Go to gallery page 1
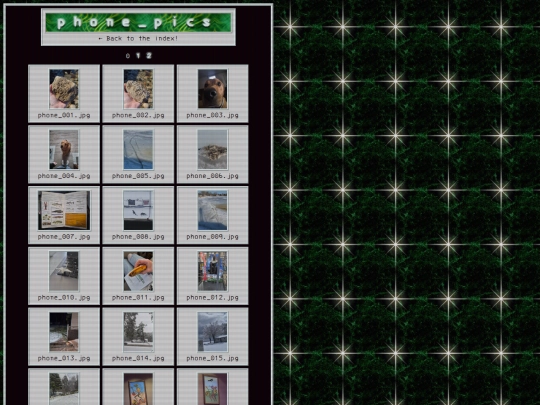 pos(138,55)
